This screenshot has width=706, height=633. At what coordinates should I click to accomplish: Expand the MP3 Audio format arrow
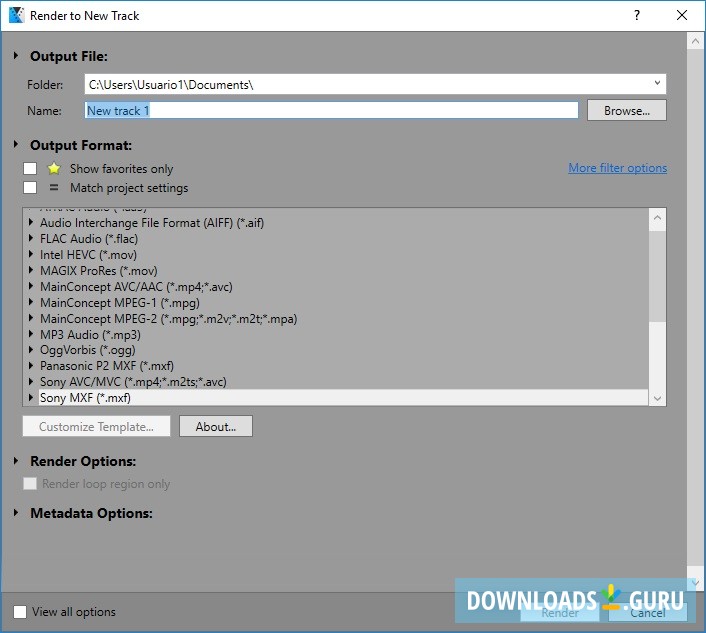(31, 334)
